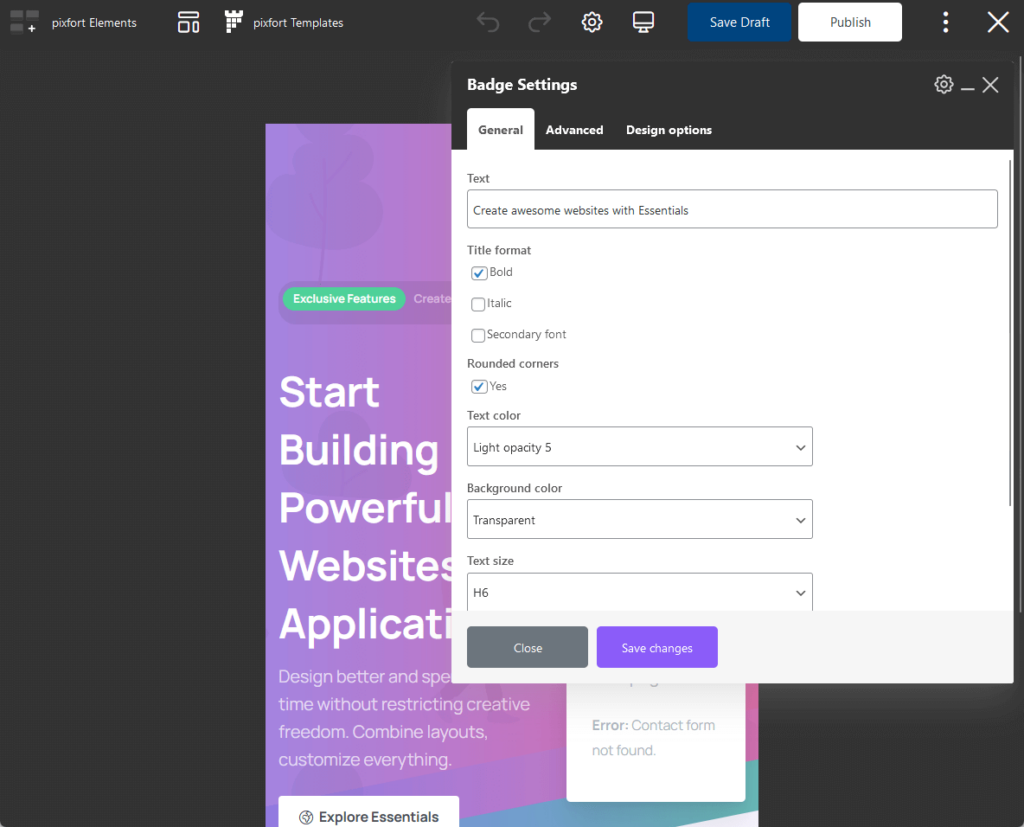Change Text size using the H6 dropdown
Viewport: 1024px width, 827px height.
[x=639, y=592]
